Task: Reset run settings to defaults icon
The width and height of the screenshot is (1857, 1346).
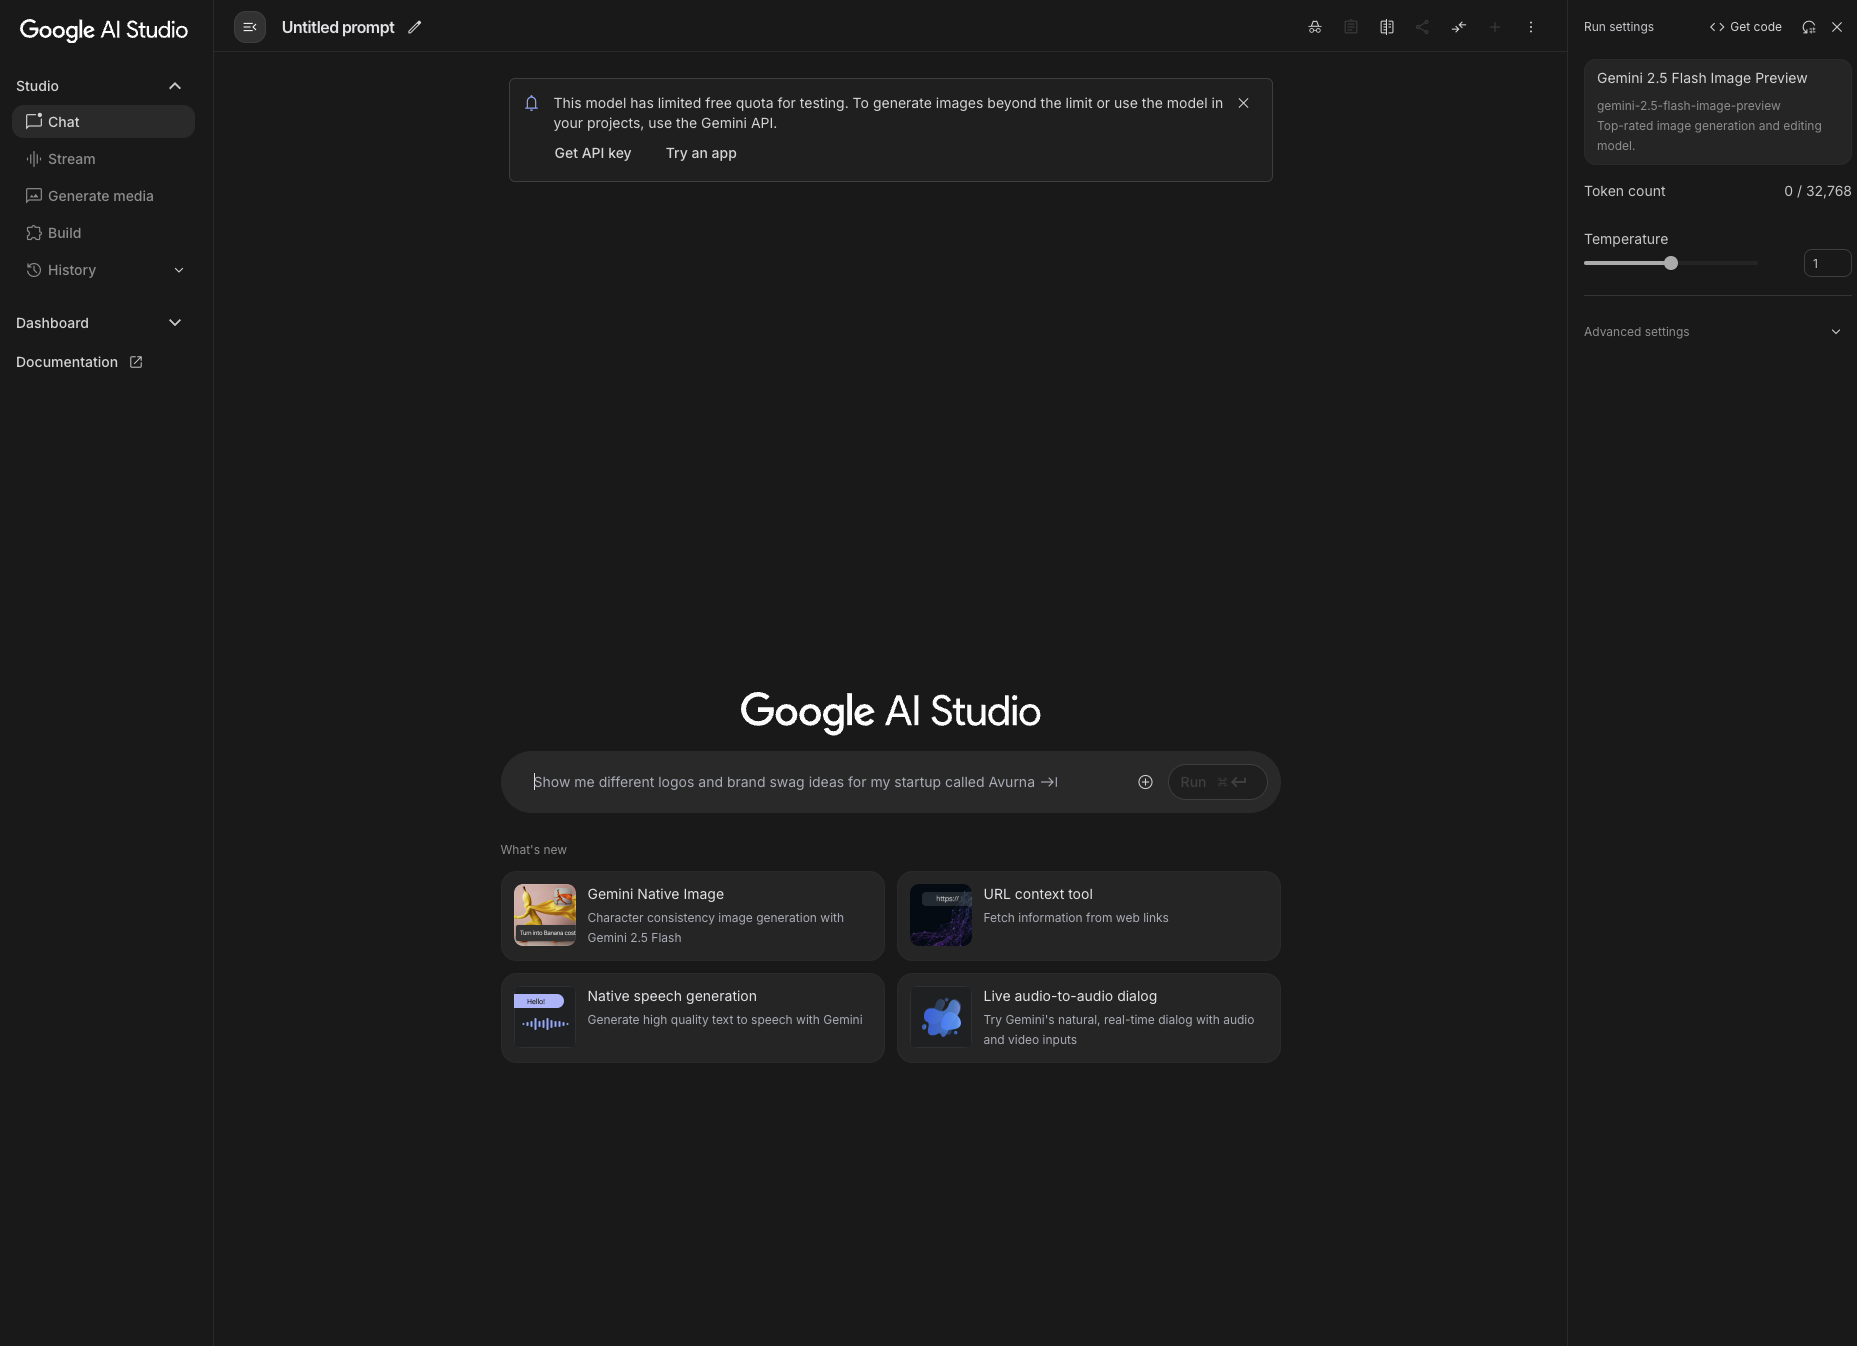Action: tap(1809, 27)
